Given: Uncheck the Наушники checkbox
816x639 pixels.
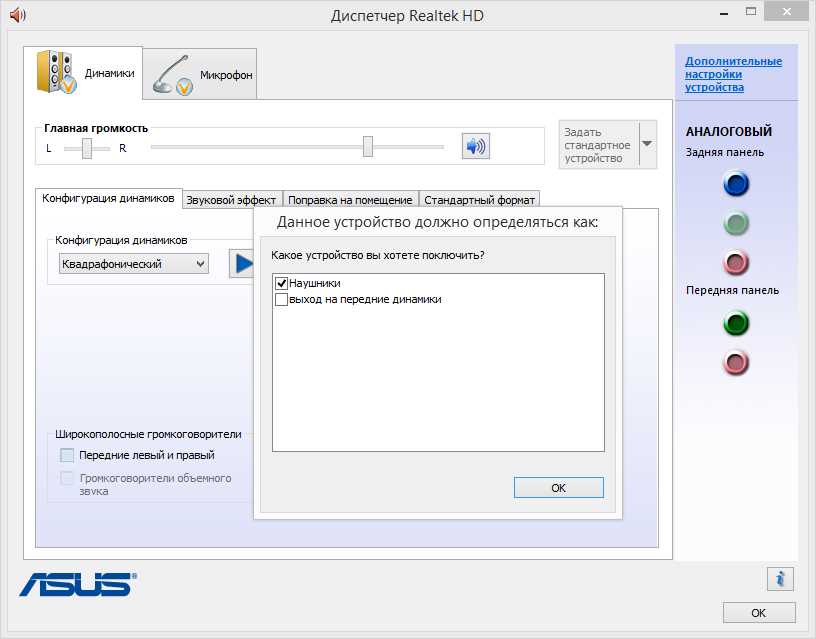Looking at the screenshot, I should tap(281, 284).
